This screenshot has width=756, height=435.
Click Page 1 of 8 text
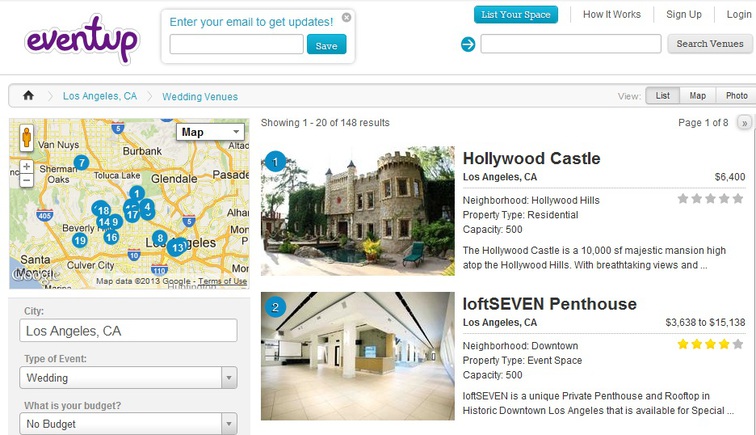pos(703,122)
